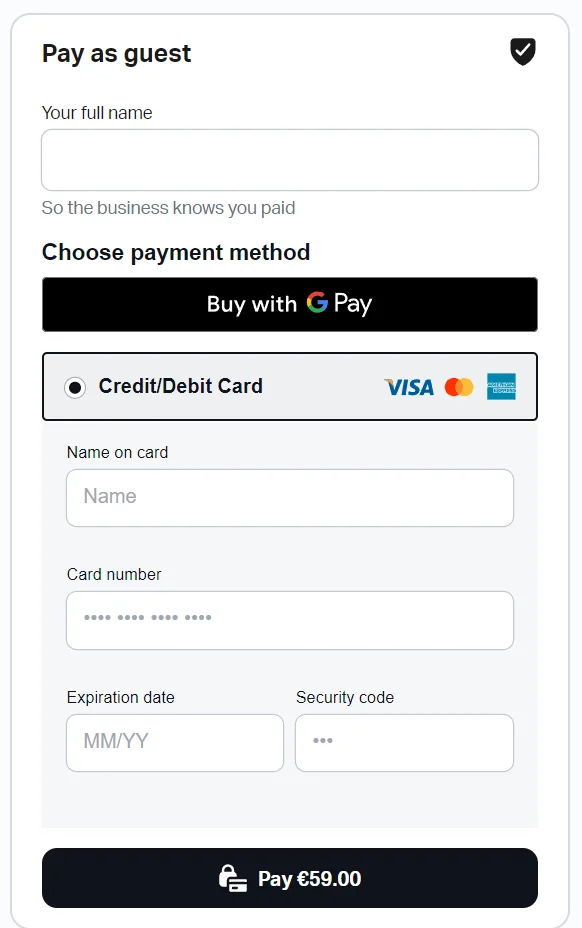Click the security shield checkmark icon
The image size is (582, 928).
[x=523, y=51]
